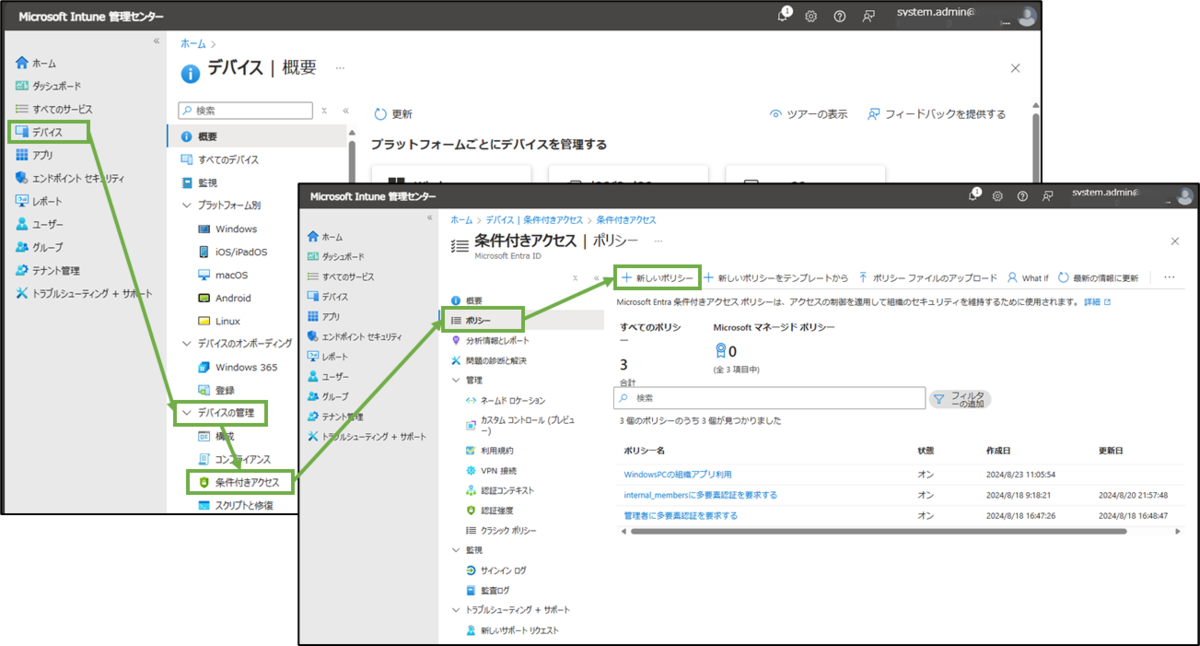Open スクリプトと修復 menu item

click(x=237, y=505)
